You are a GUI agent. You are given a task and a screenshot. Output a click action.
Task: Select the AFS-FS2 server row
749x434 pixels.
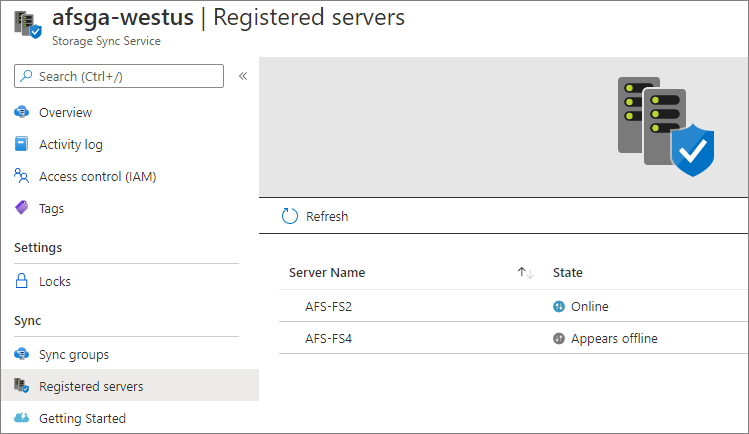pos(329,306)
